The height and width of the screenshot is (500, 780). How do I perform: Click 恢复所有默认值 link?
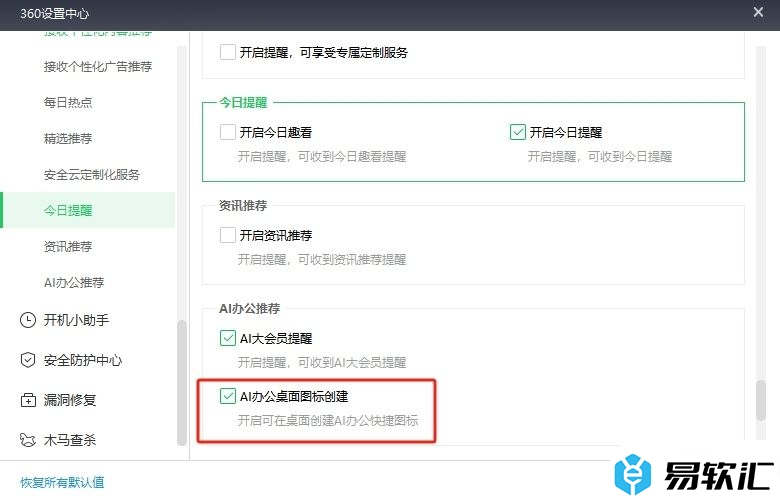62,482
